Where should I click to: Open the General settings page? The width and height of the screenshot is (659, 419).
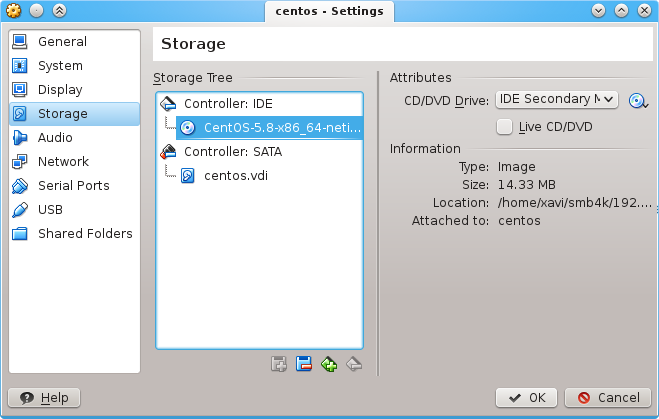pos(74,42)
